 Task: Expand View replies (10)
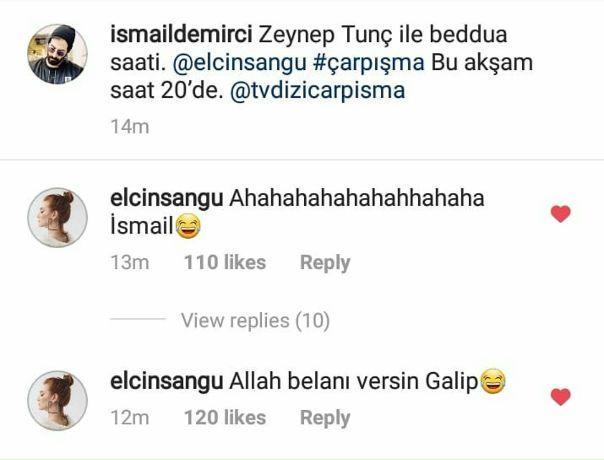pyautogui.click(x=255, y=321)
